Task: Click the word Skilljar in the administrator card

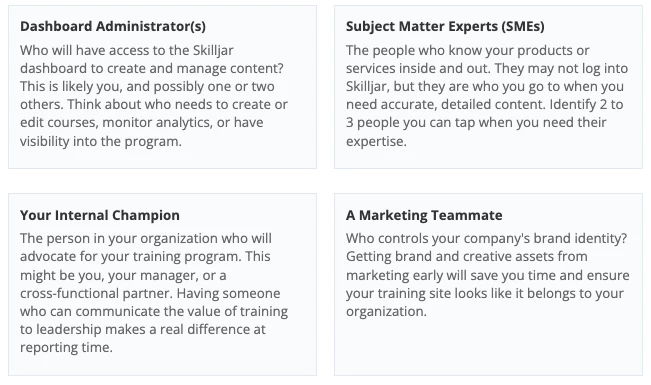Action: 213,50
